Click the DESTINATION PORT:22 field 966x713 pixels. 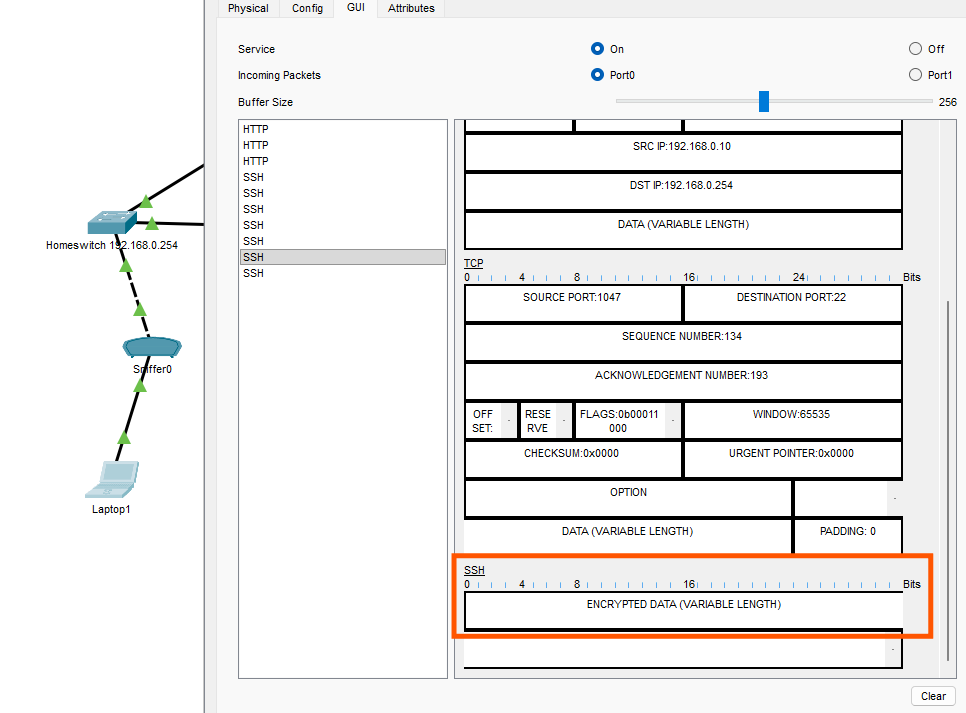point(791,298)
